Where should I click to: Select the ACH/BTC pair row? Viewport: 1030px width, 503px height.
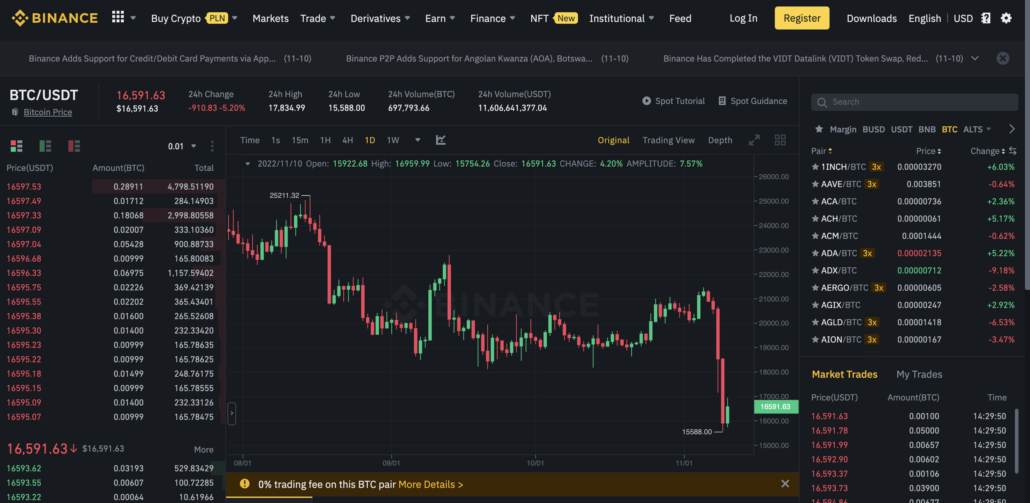click(x=914, y=219)
